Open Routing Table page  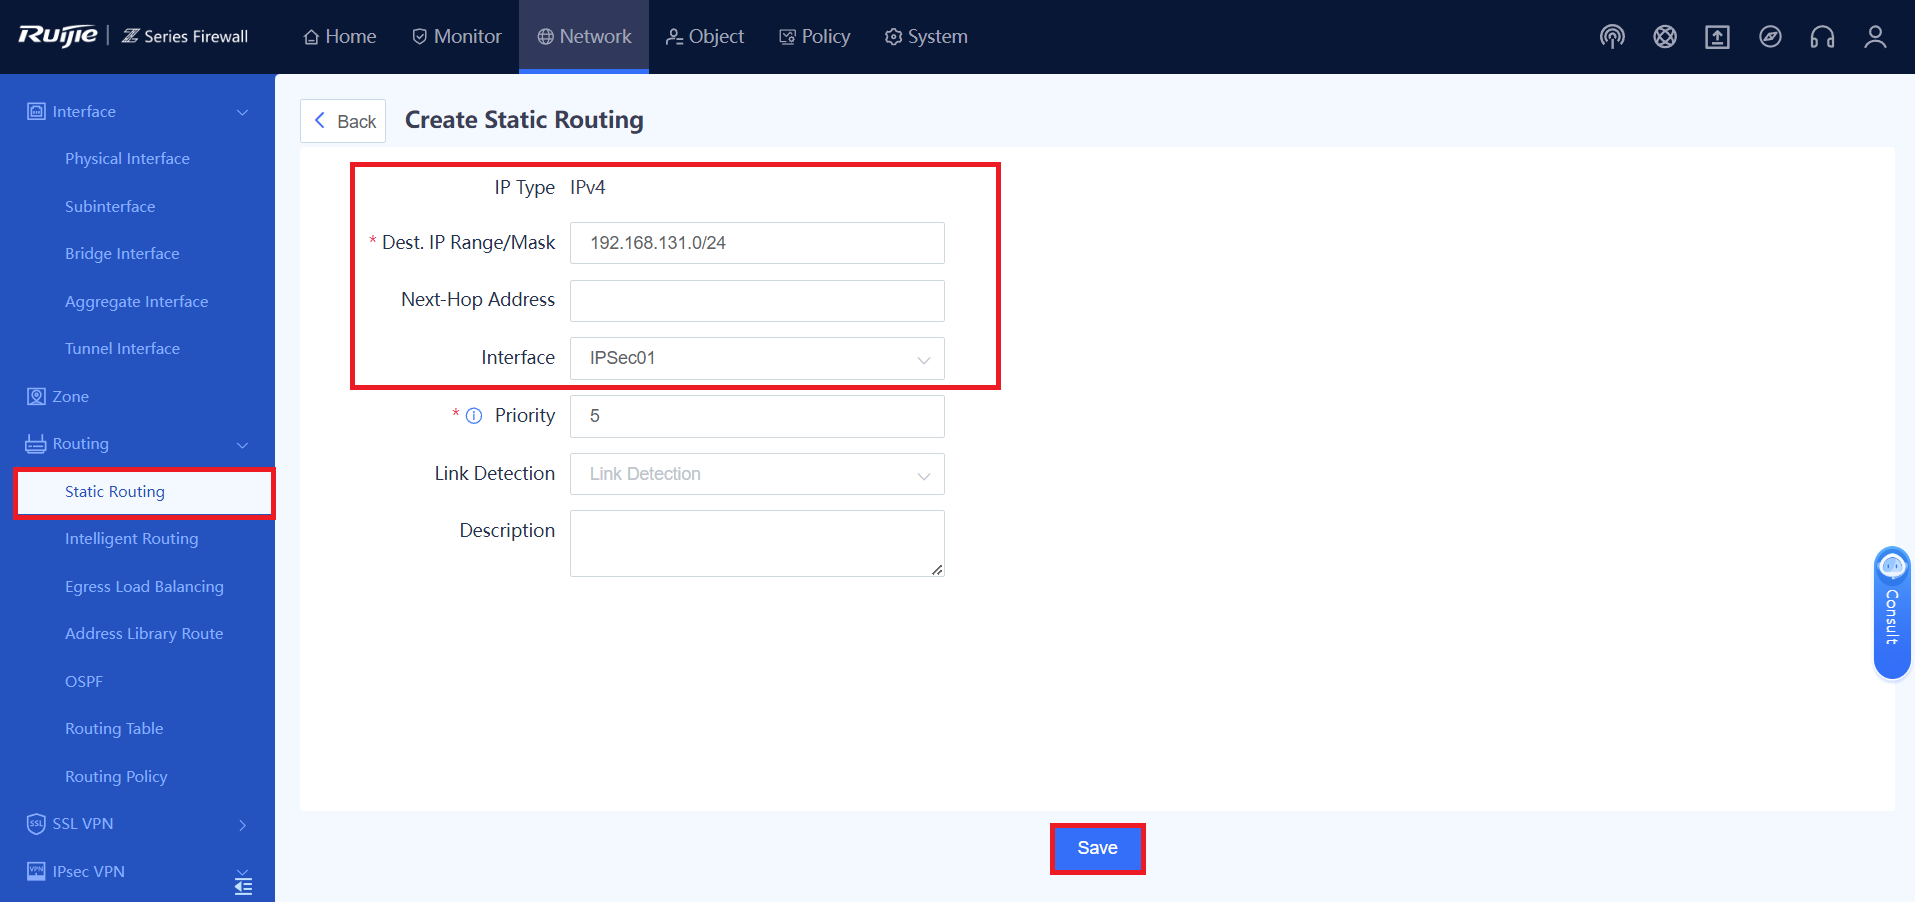[x=114, y=729]
